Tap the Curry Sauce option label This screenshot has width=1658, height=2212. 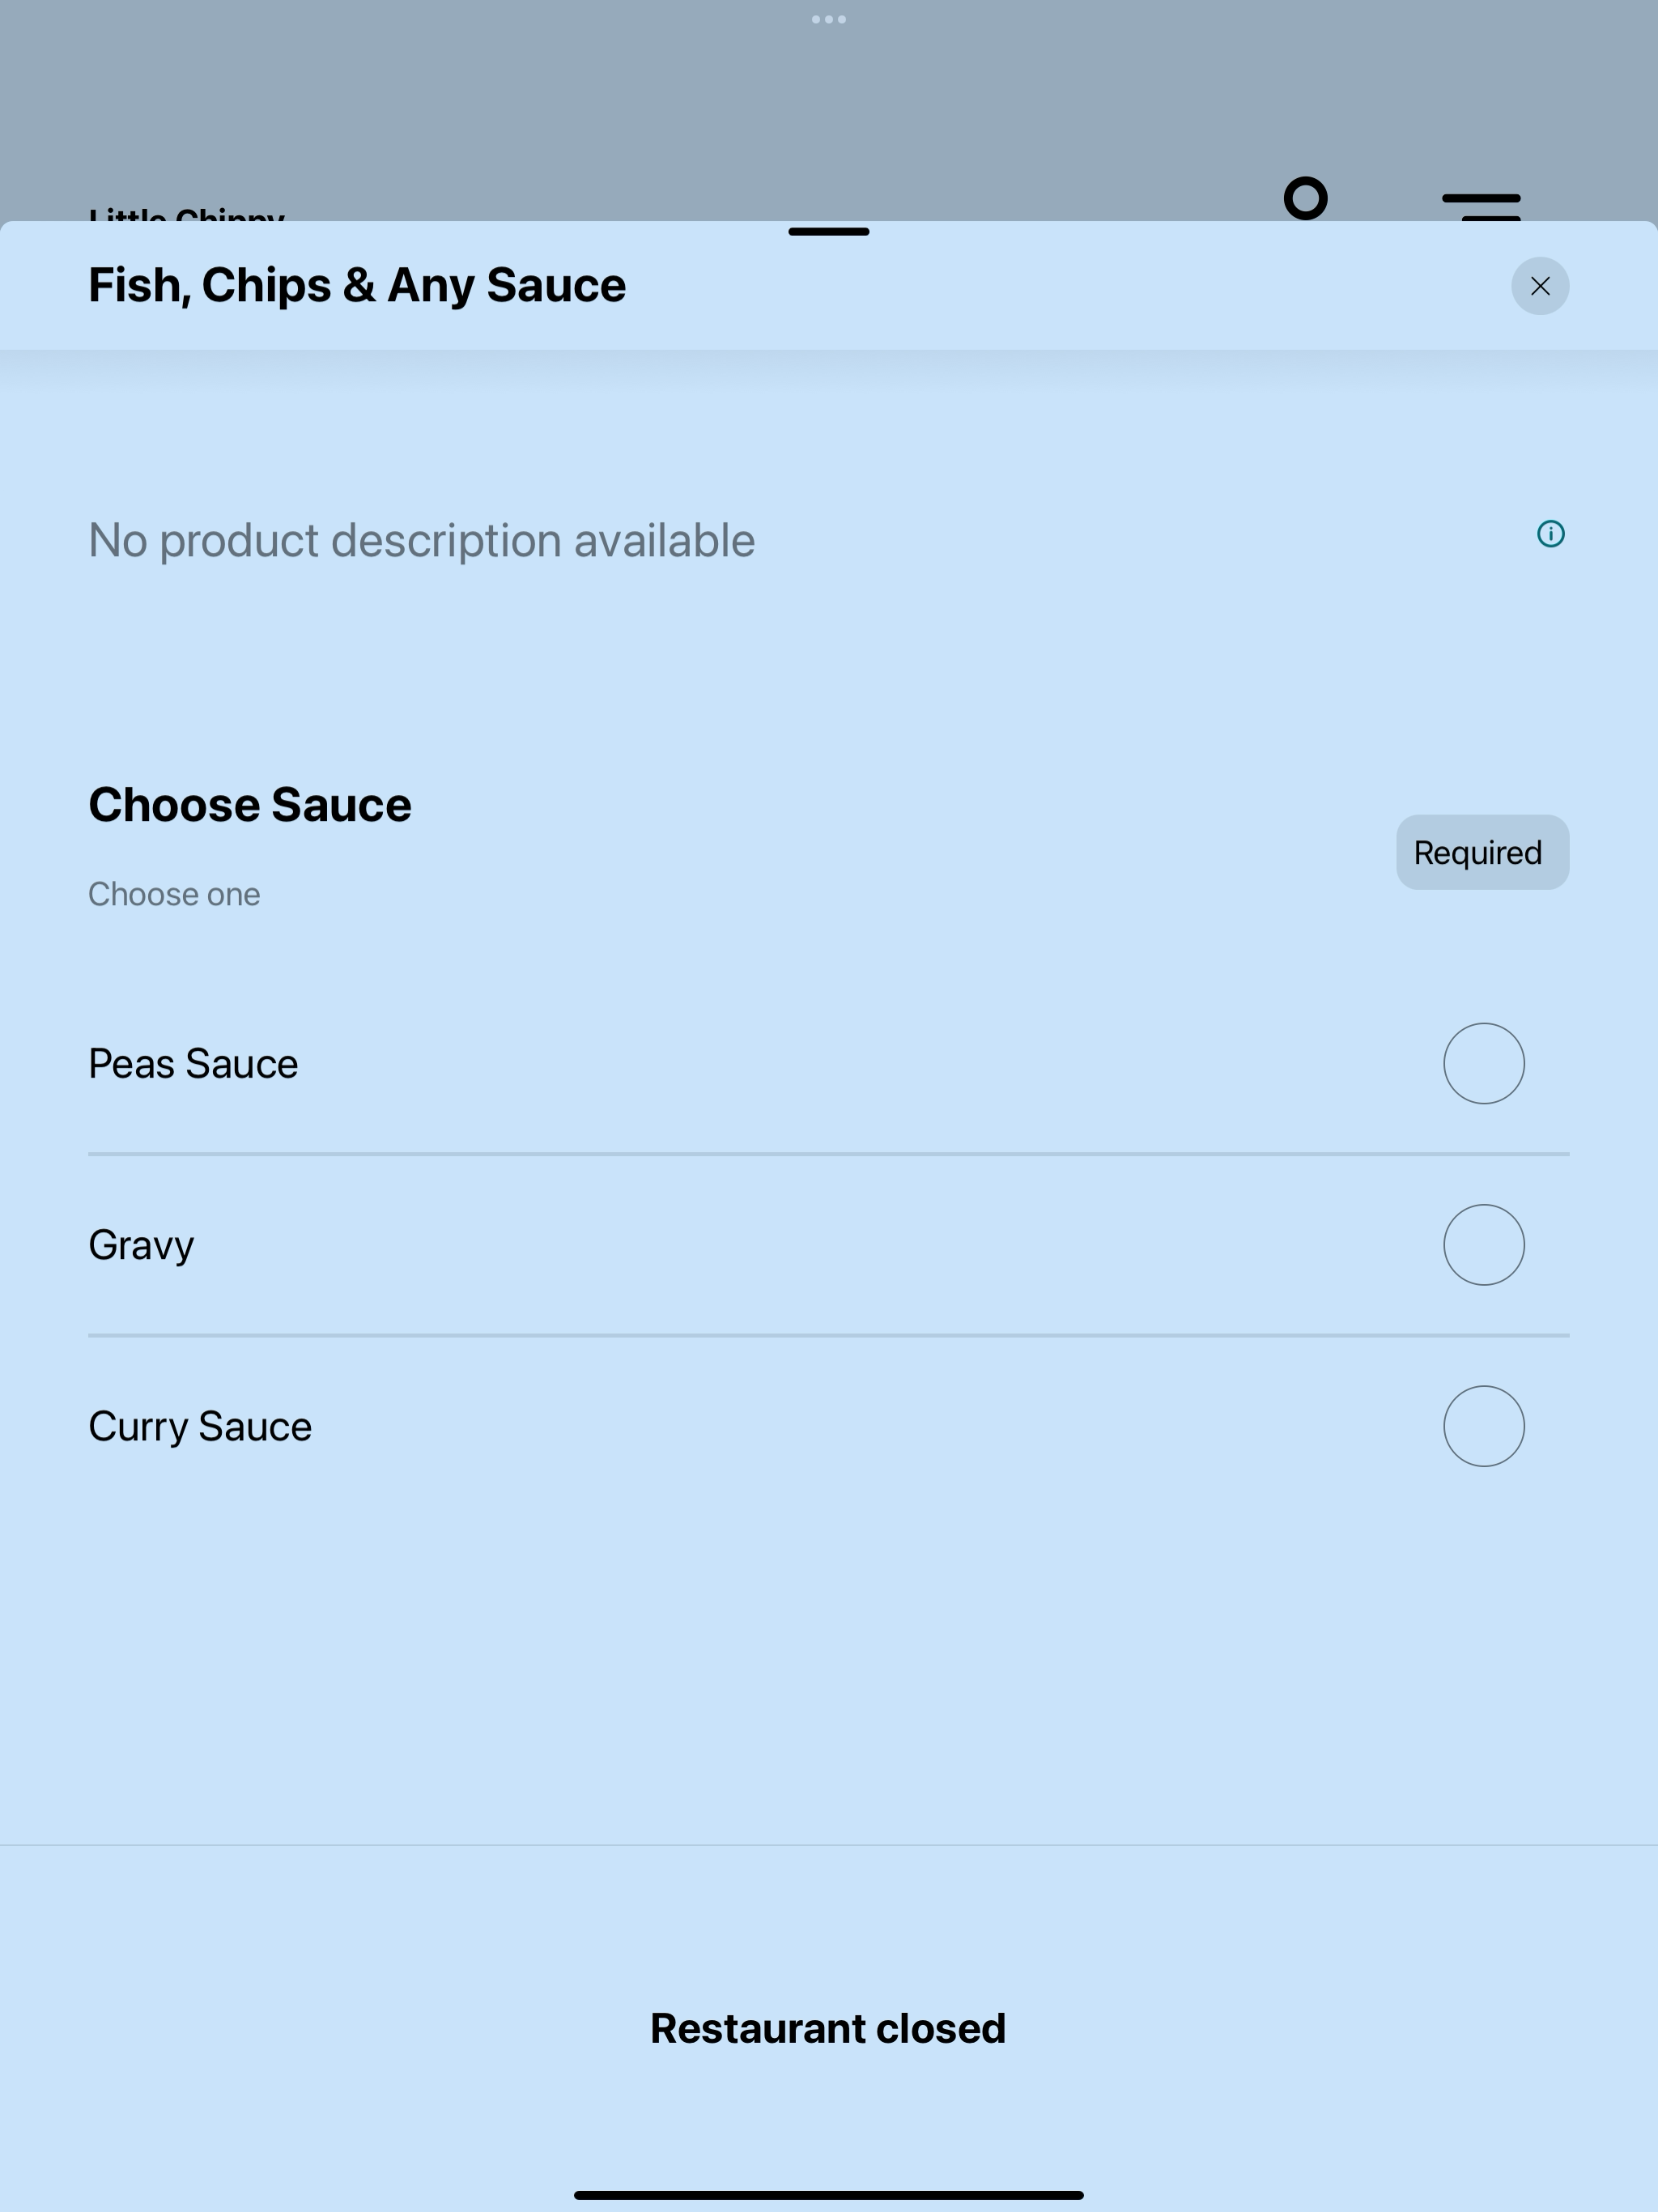tap(200, 1427)
